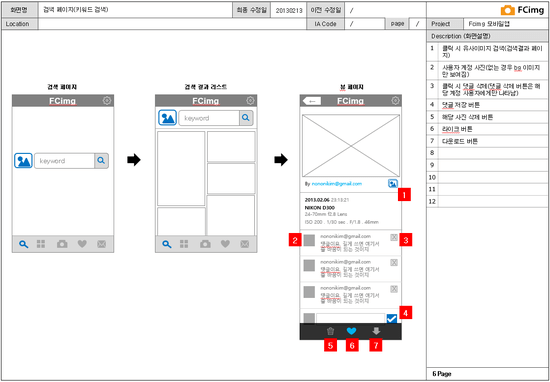Viewport: 550px width, 382px height.
Task: Click the ISO 200 exposure info line
Action: tap(342, 222)
